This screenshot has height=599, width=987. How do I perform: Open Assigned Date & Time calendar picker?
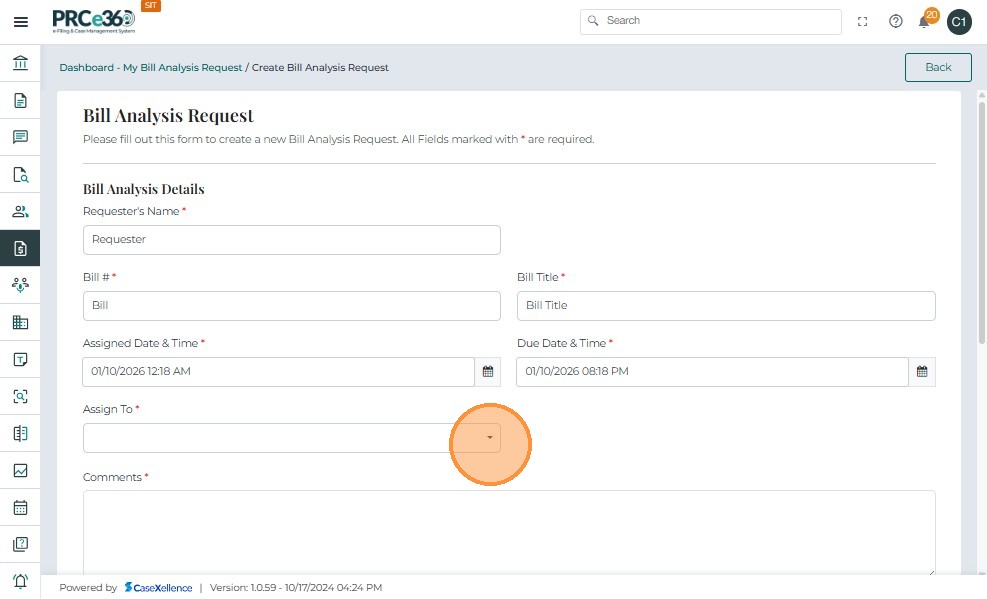488,372
